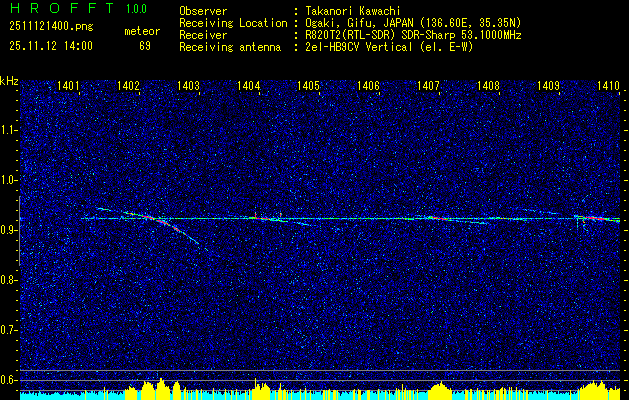Click the 0.6 kHz frequency label
Screen dimensions: 629x400
(8, 380)
